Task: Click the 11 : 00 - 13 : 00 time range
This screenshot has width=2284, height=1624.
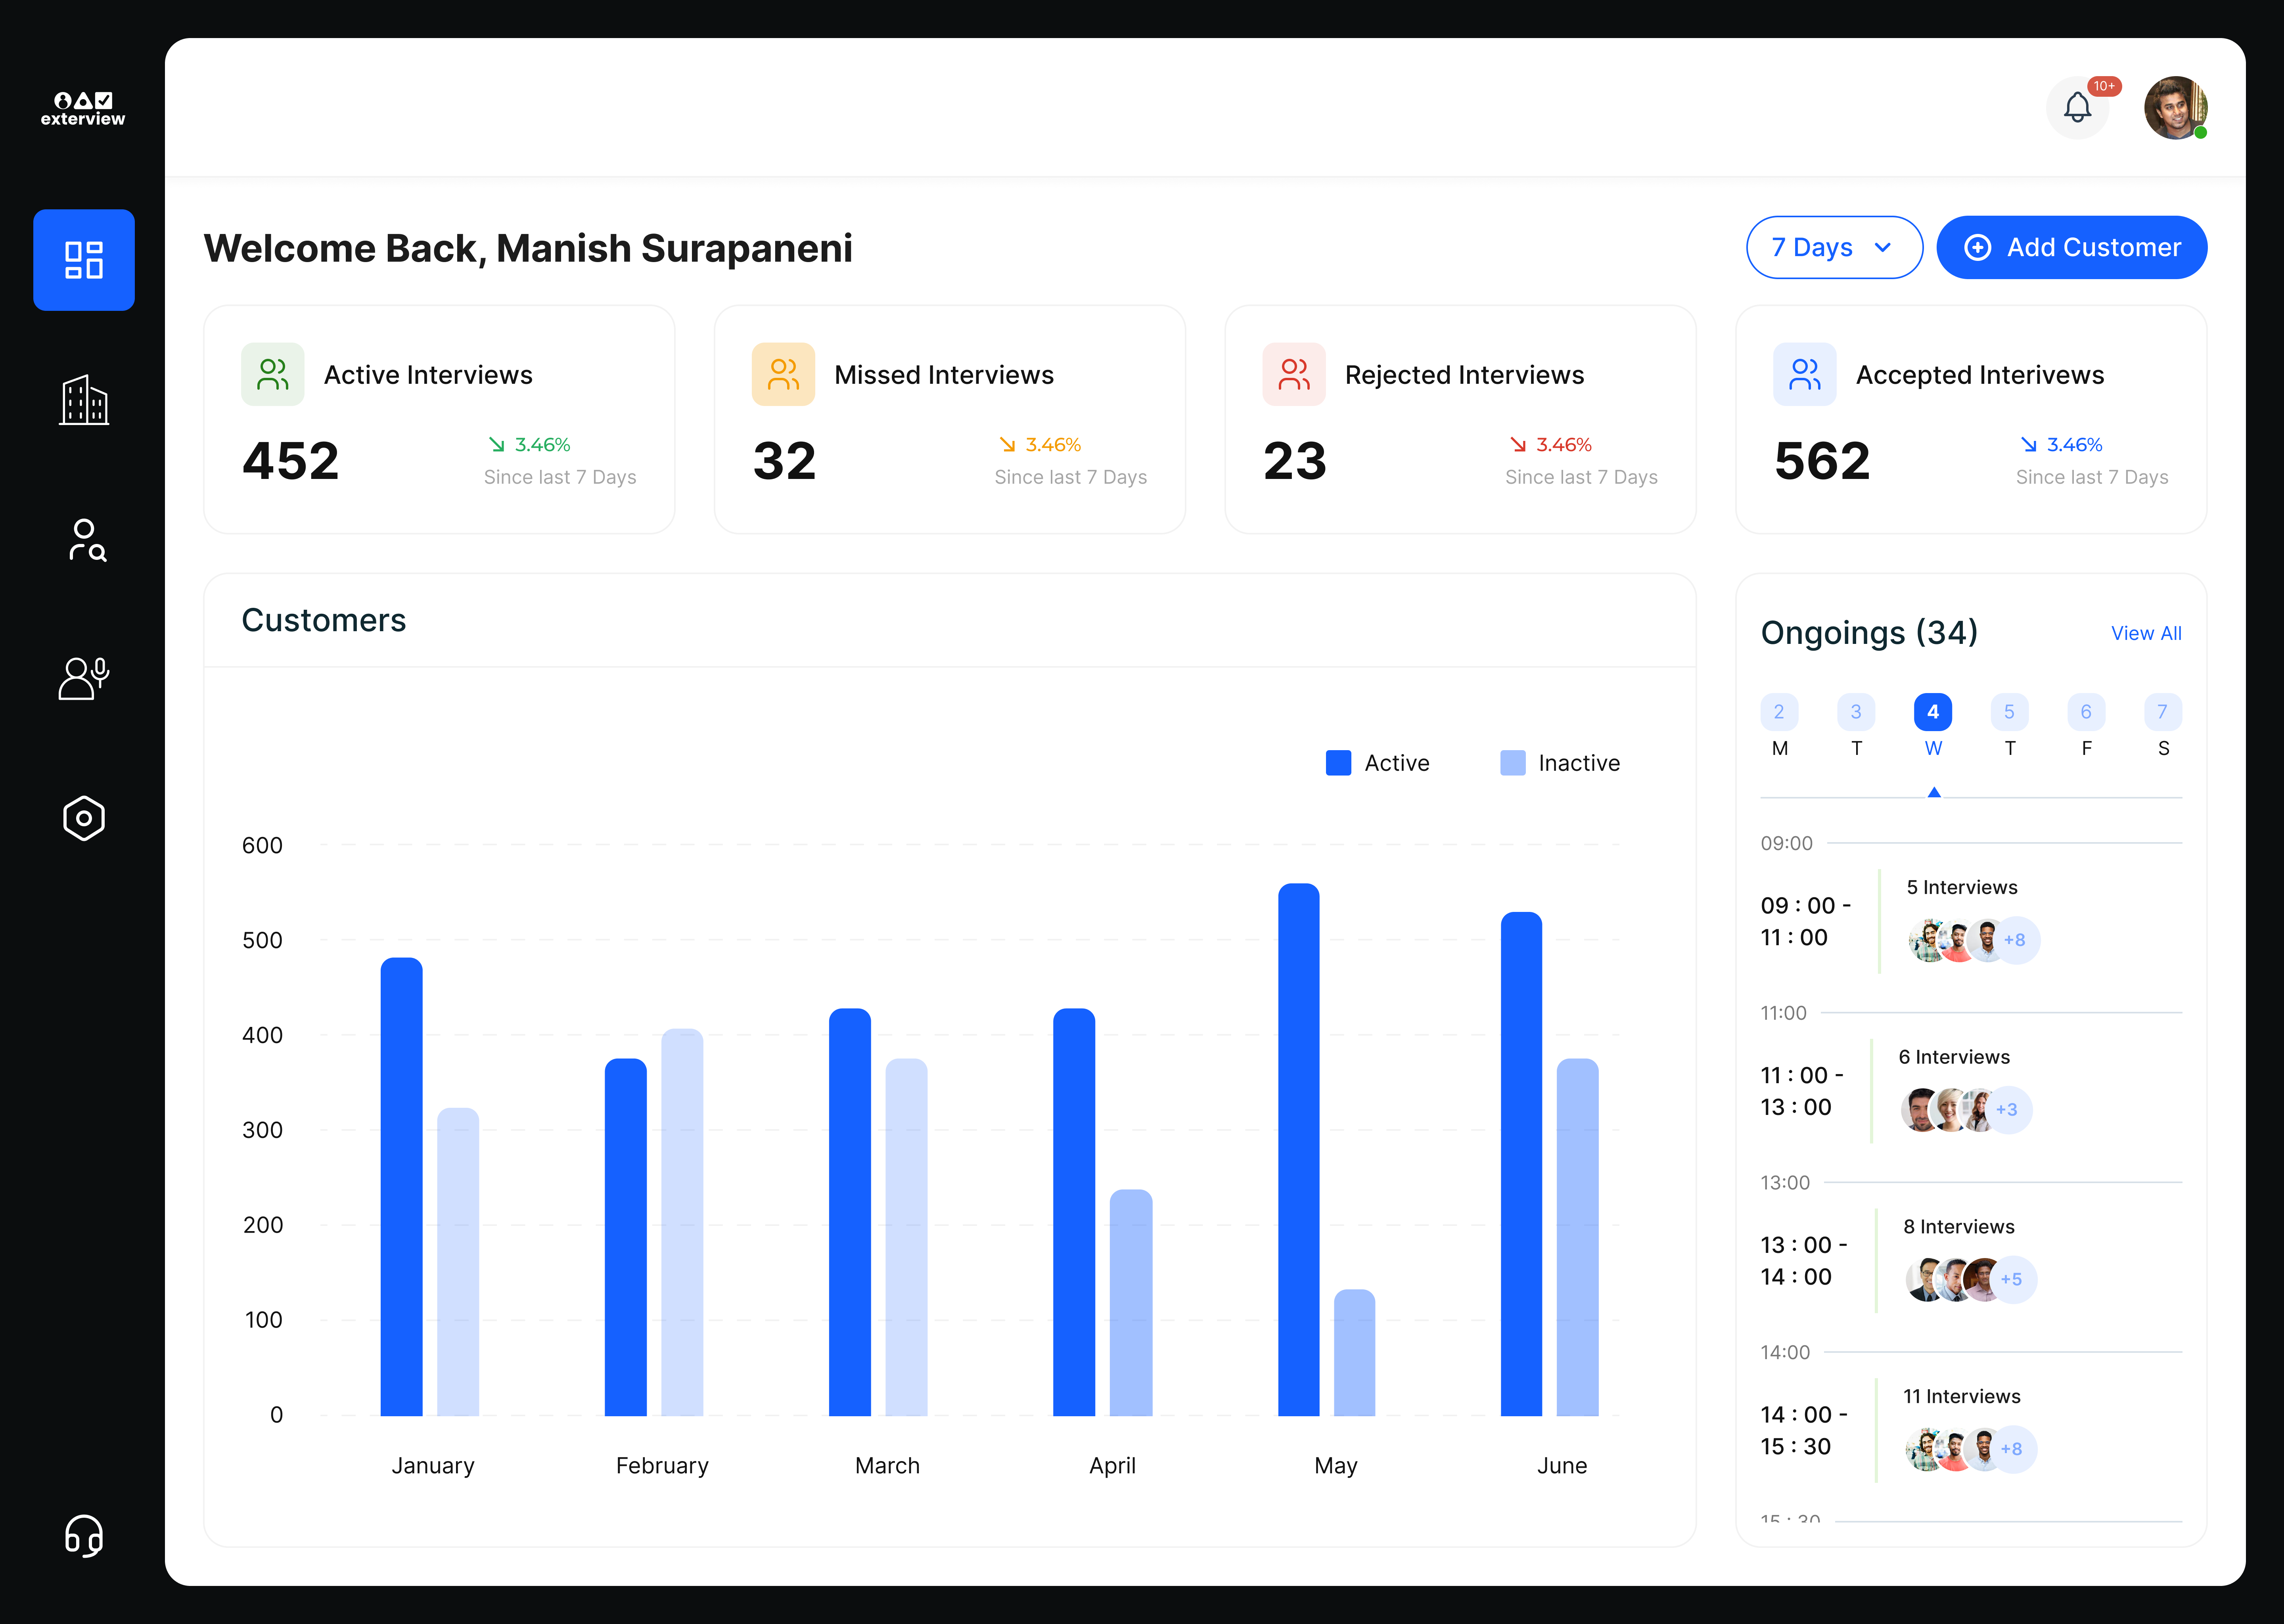Action: [1802, 1091]
